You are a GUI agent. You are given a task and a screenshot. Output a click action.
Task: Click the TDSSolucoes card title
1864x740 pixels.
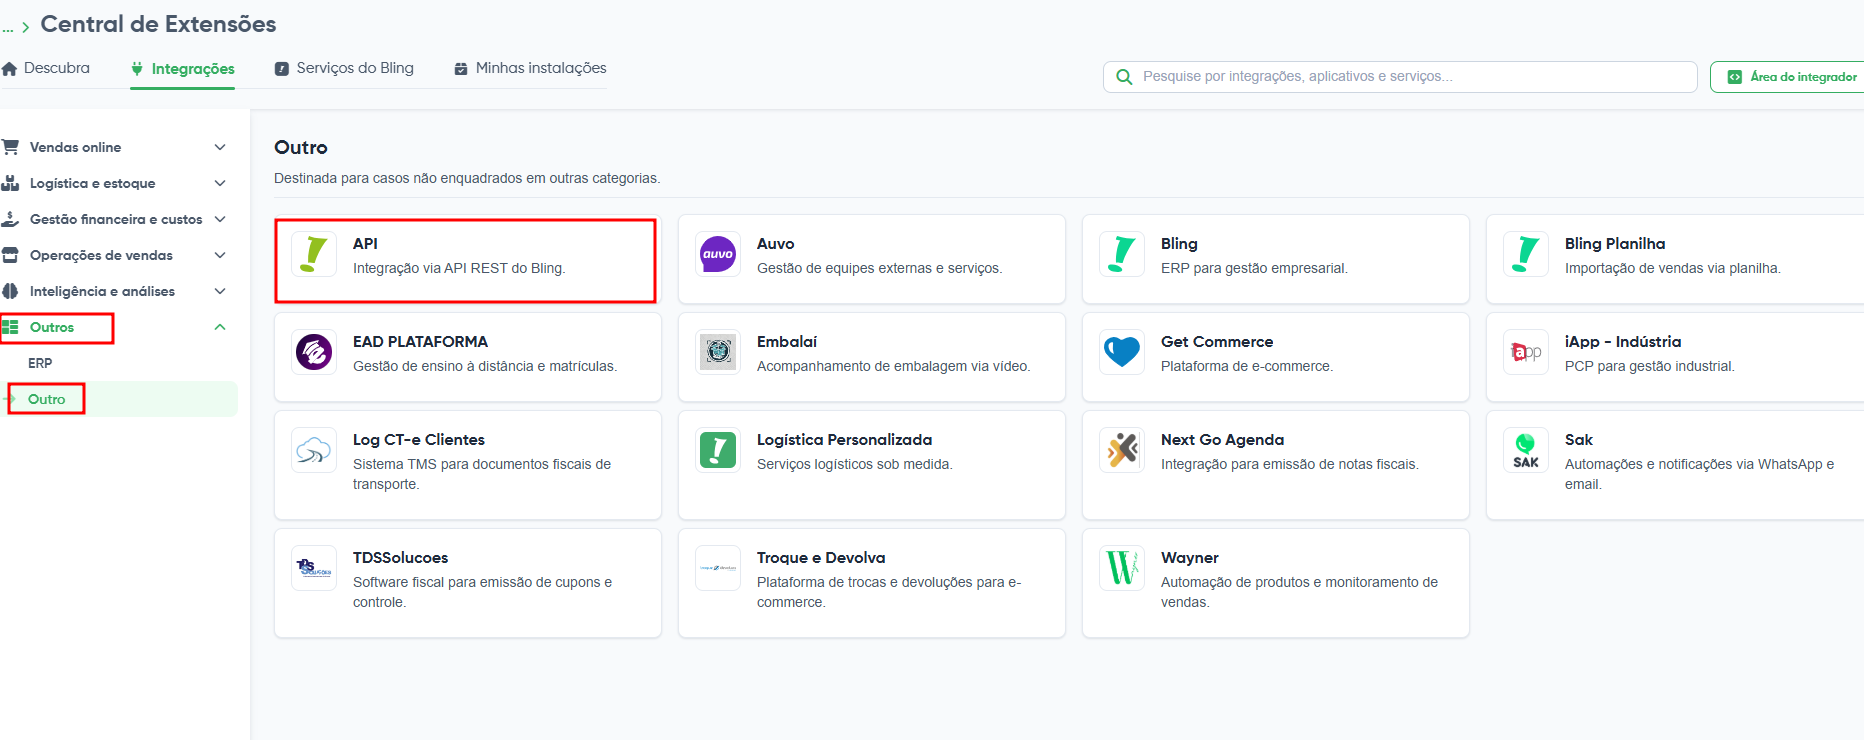click(400, 558)
